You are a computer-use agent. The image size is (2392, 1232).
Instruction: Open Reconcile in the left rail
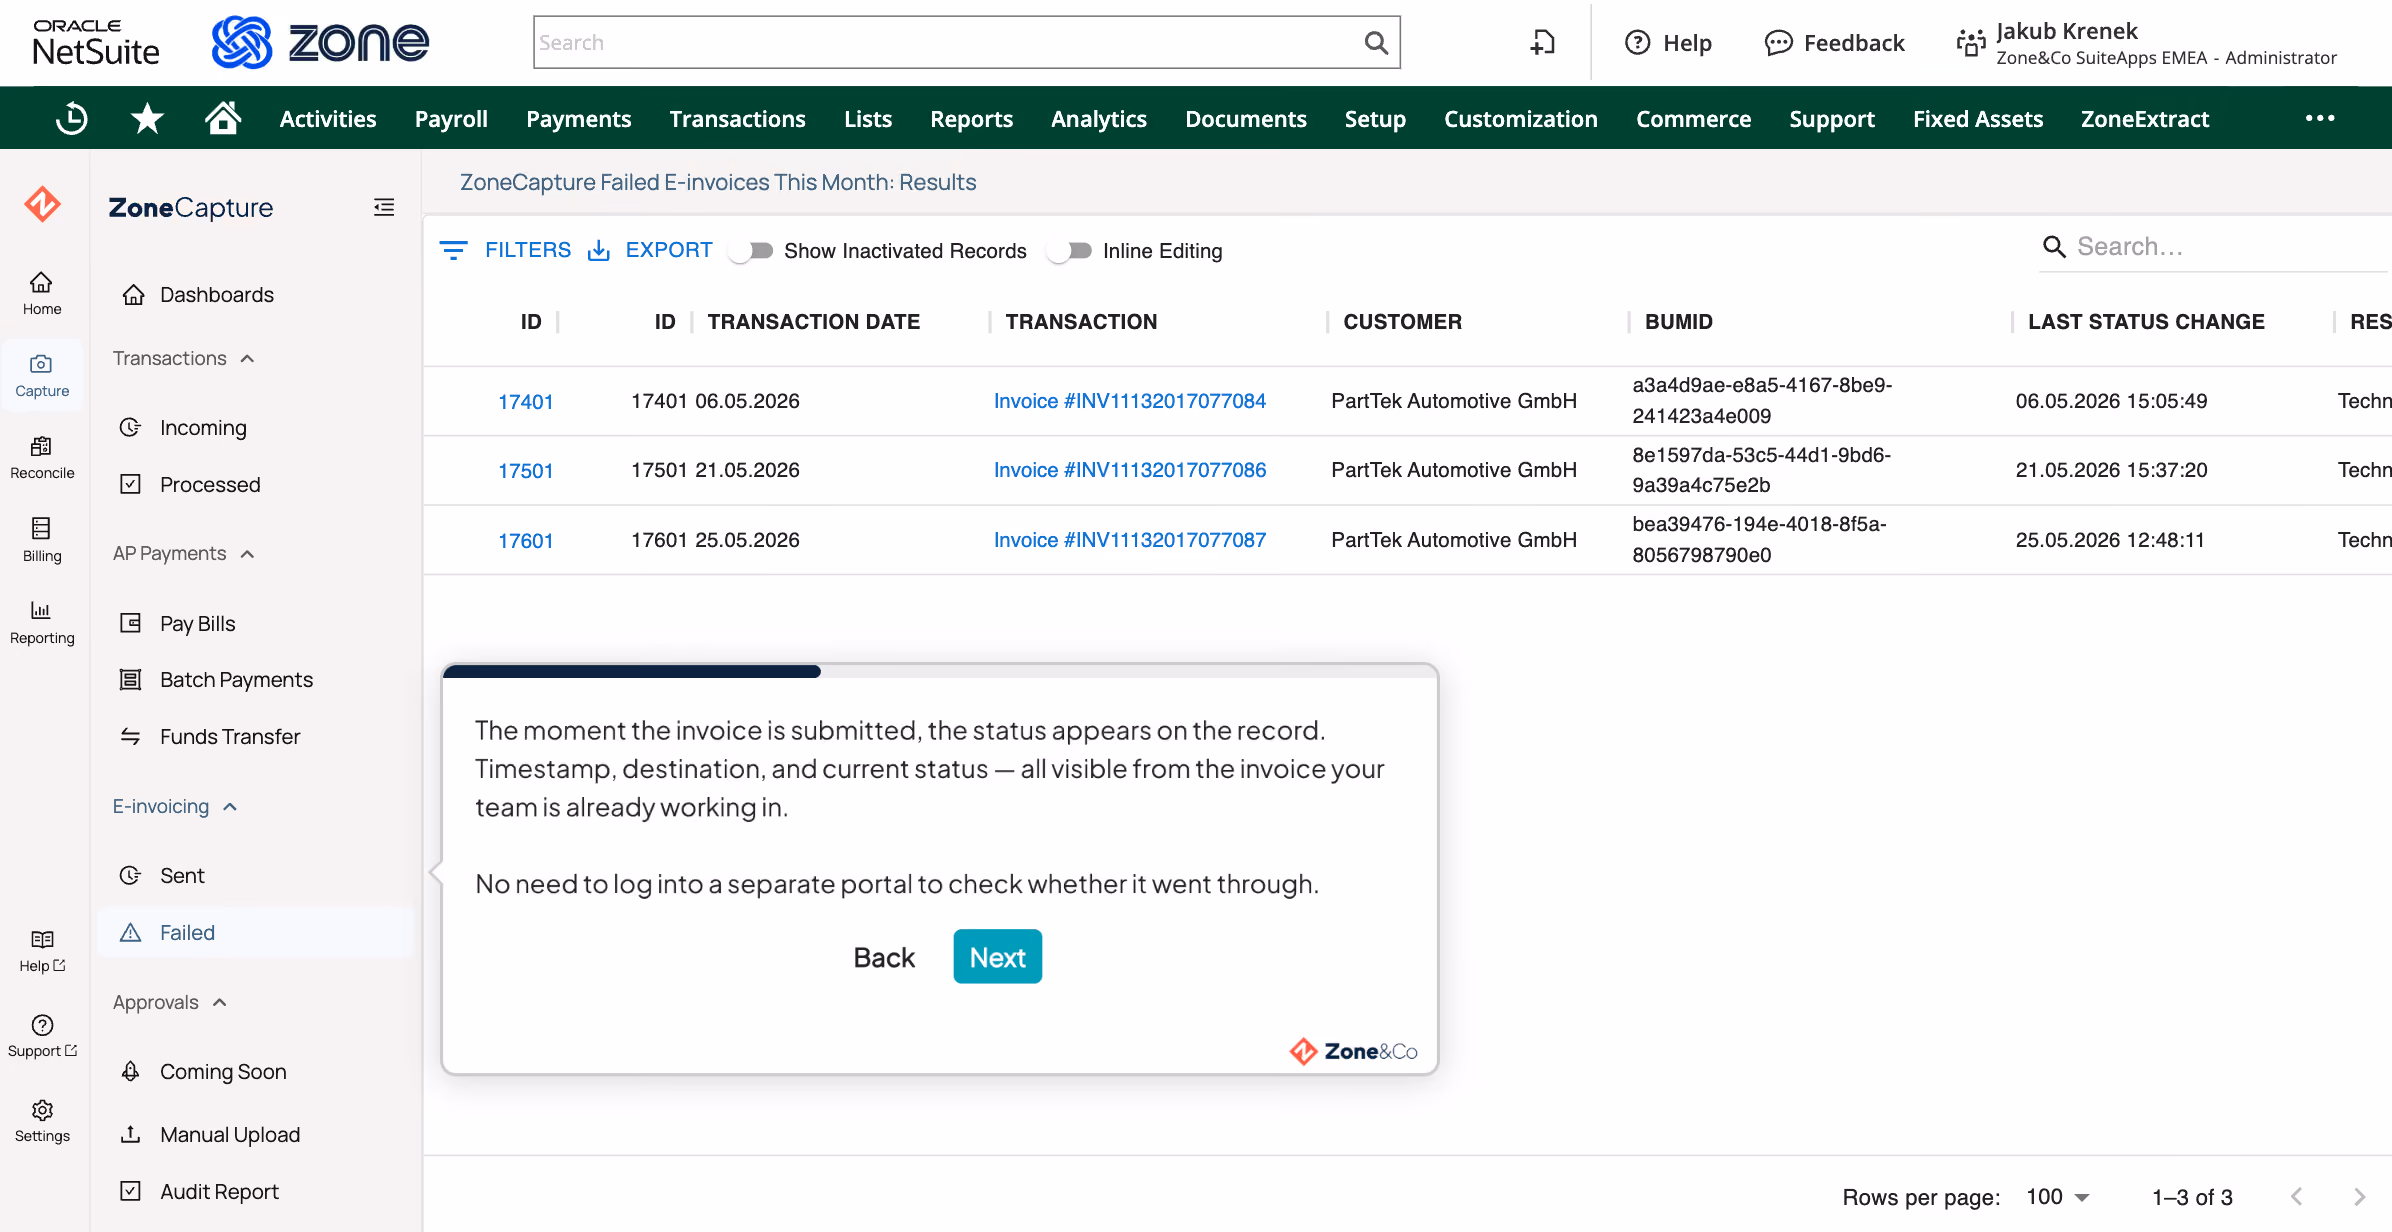pyautogui.click(x=42, y=458)
